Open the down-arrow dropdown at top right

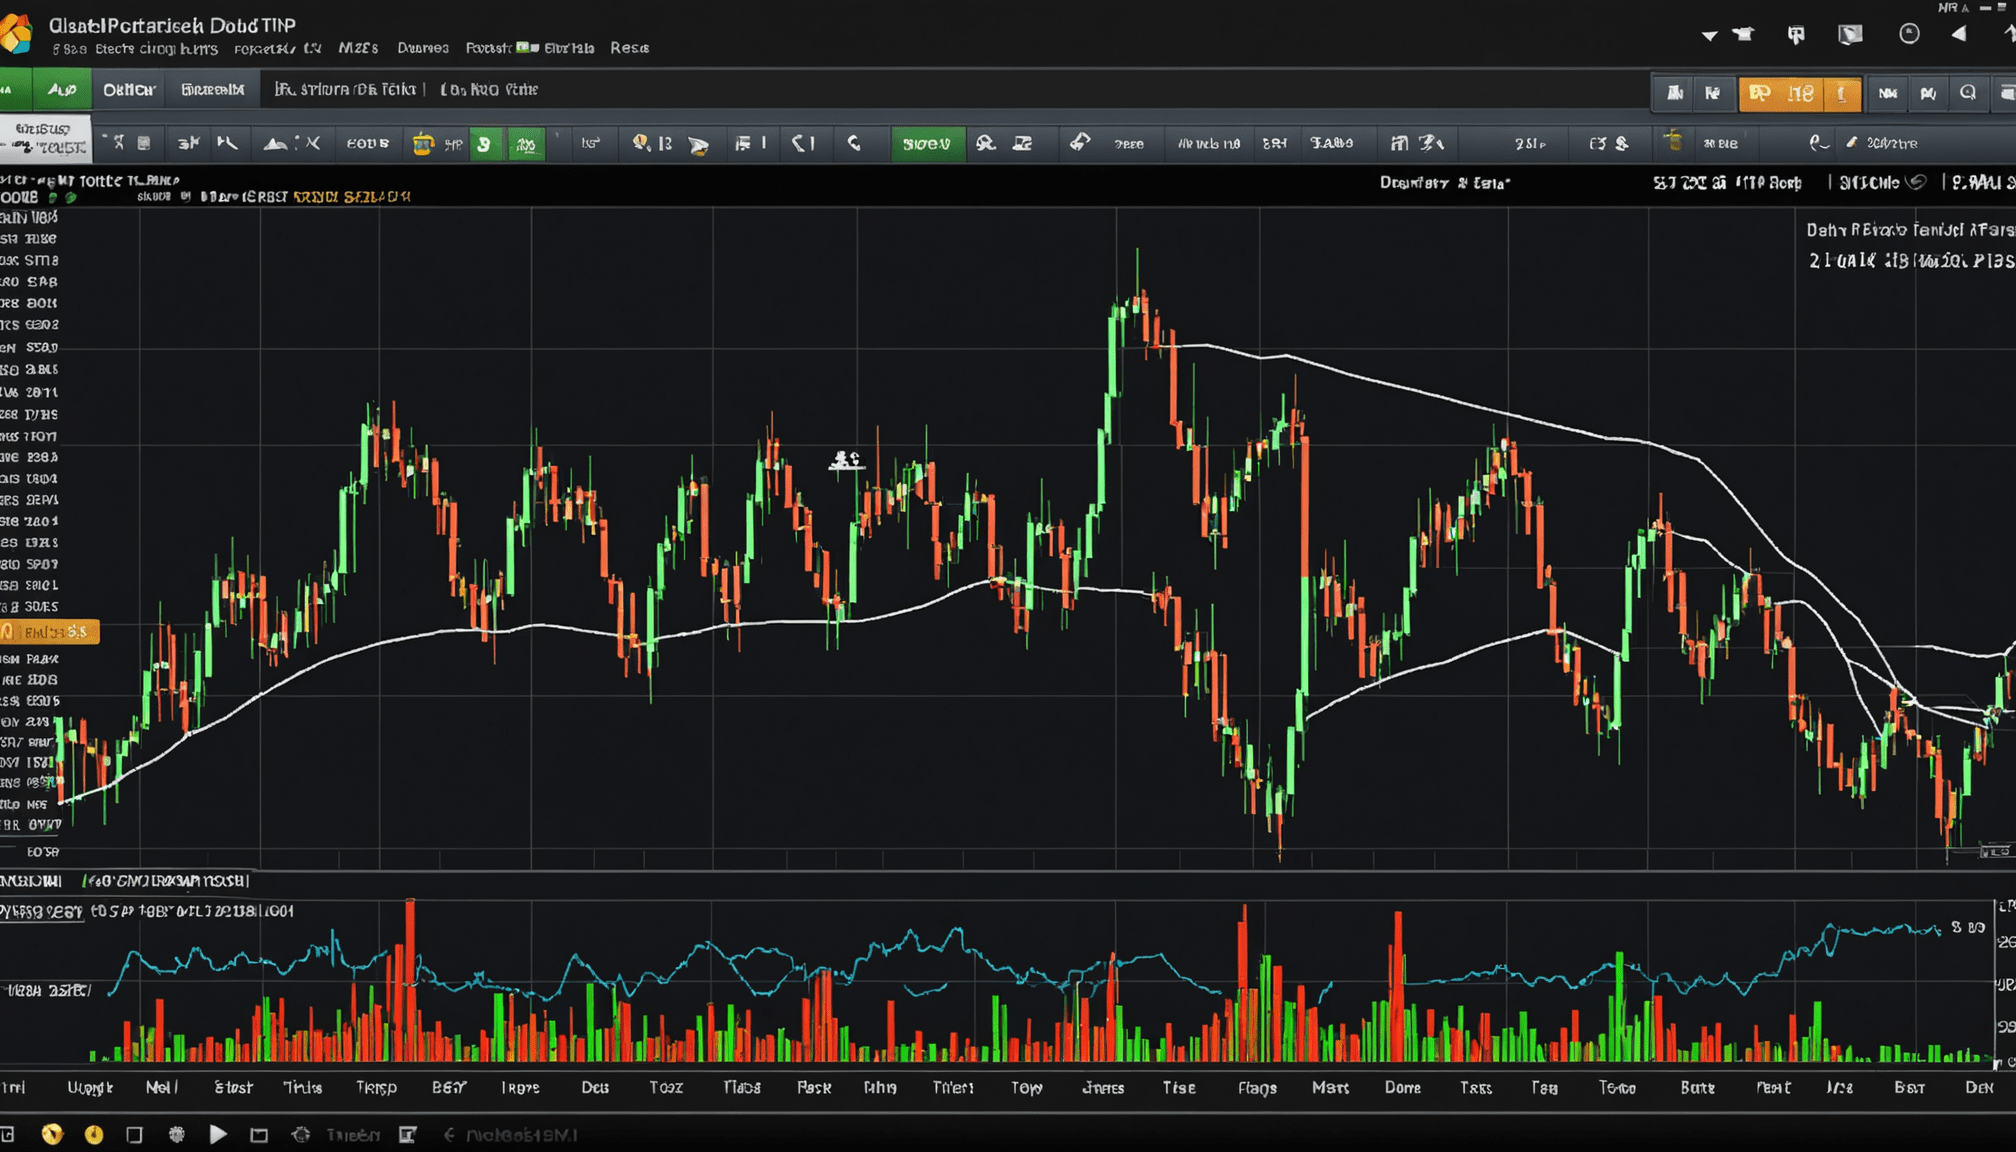click(1709, 36)
